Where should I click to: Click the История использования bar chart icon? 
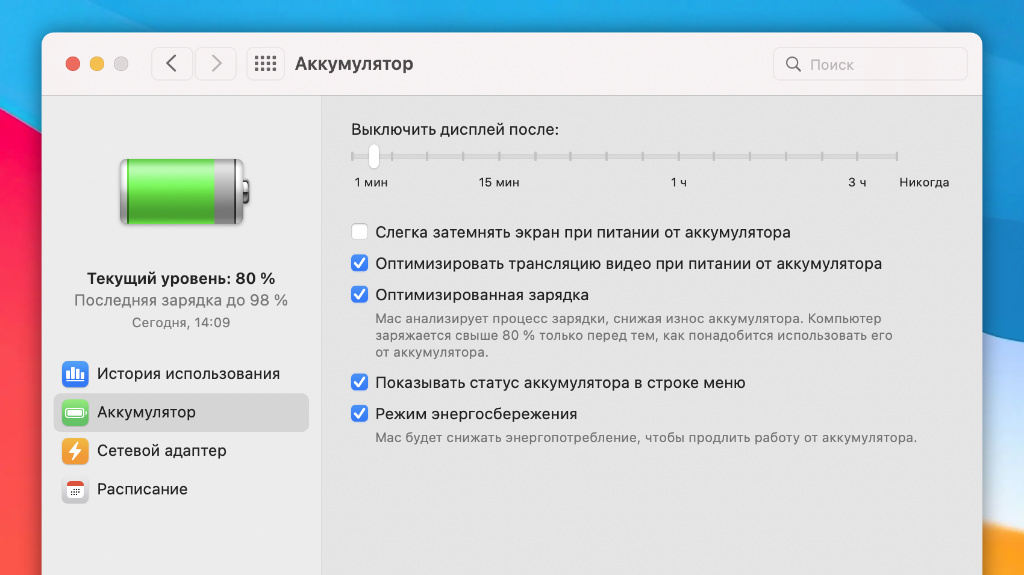click(75, 374)
